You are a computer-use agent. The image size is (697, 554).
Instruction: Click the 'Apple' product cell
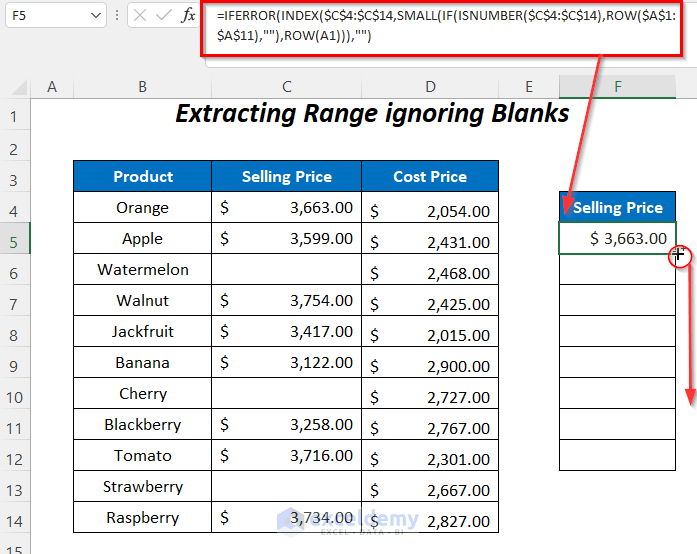point(142,239)
